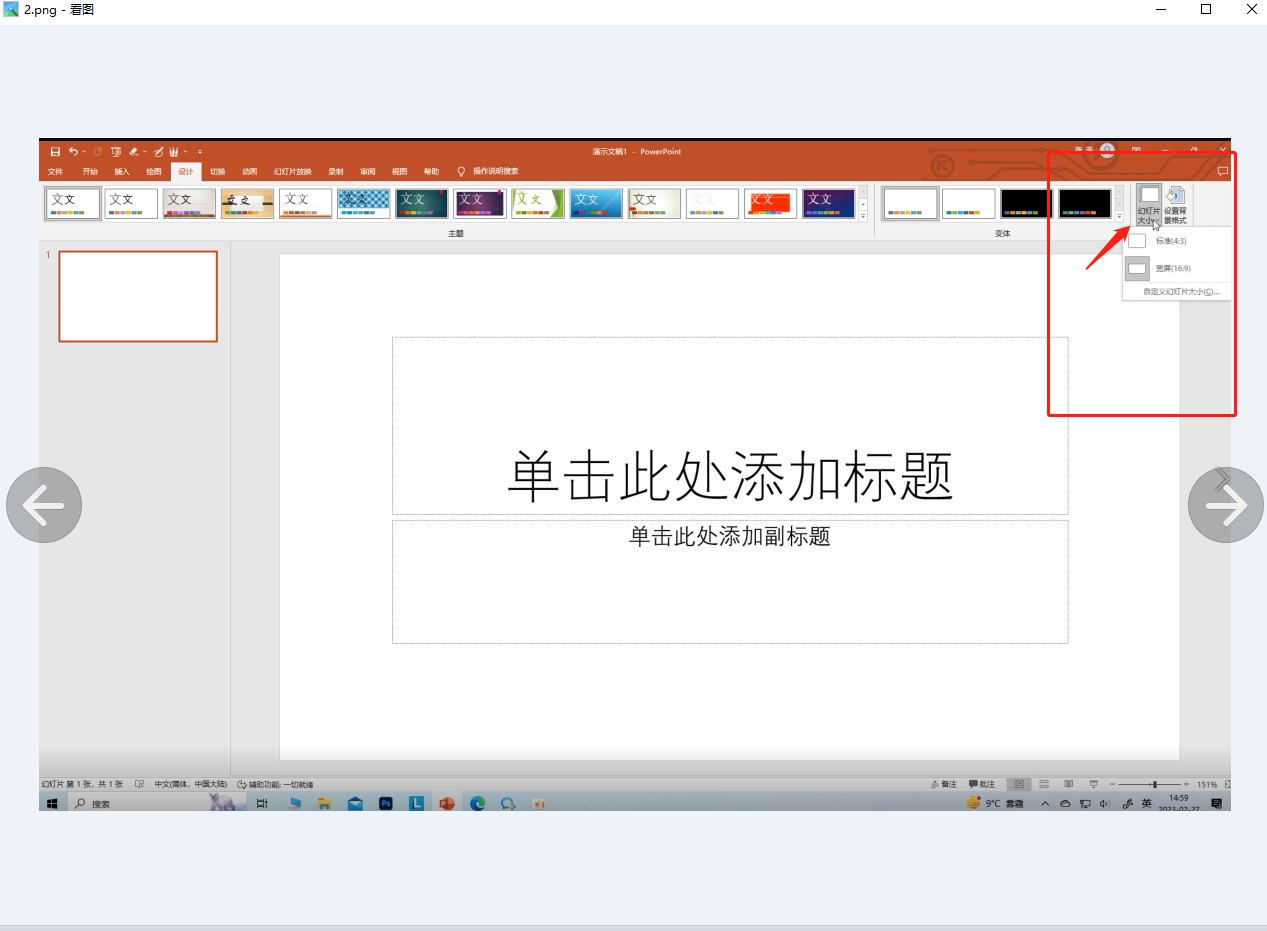Open the 动画 ribbon tab
This screenshot has width=1267, height=931.
[249, 172]
